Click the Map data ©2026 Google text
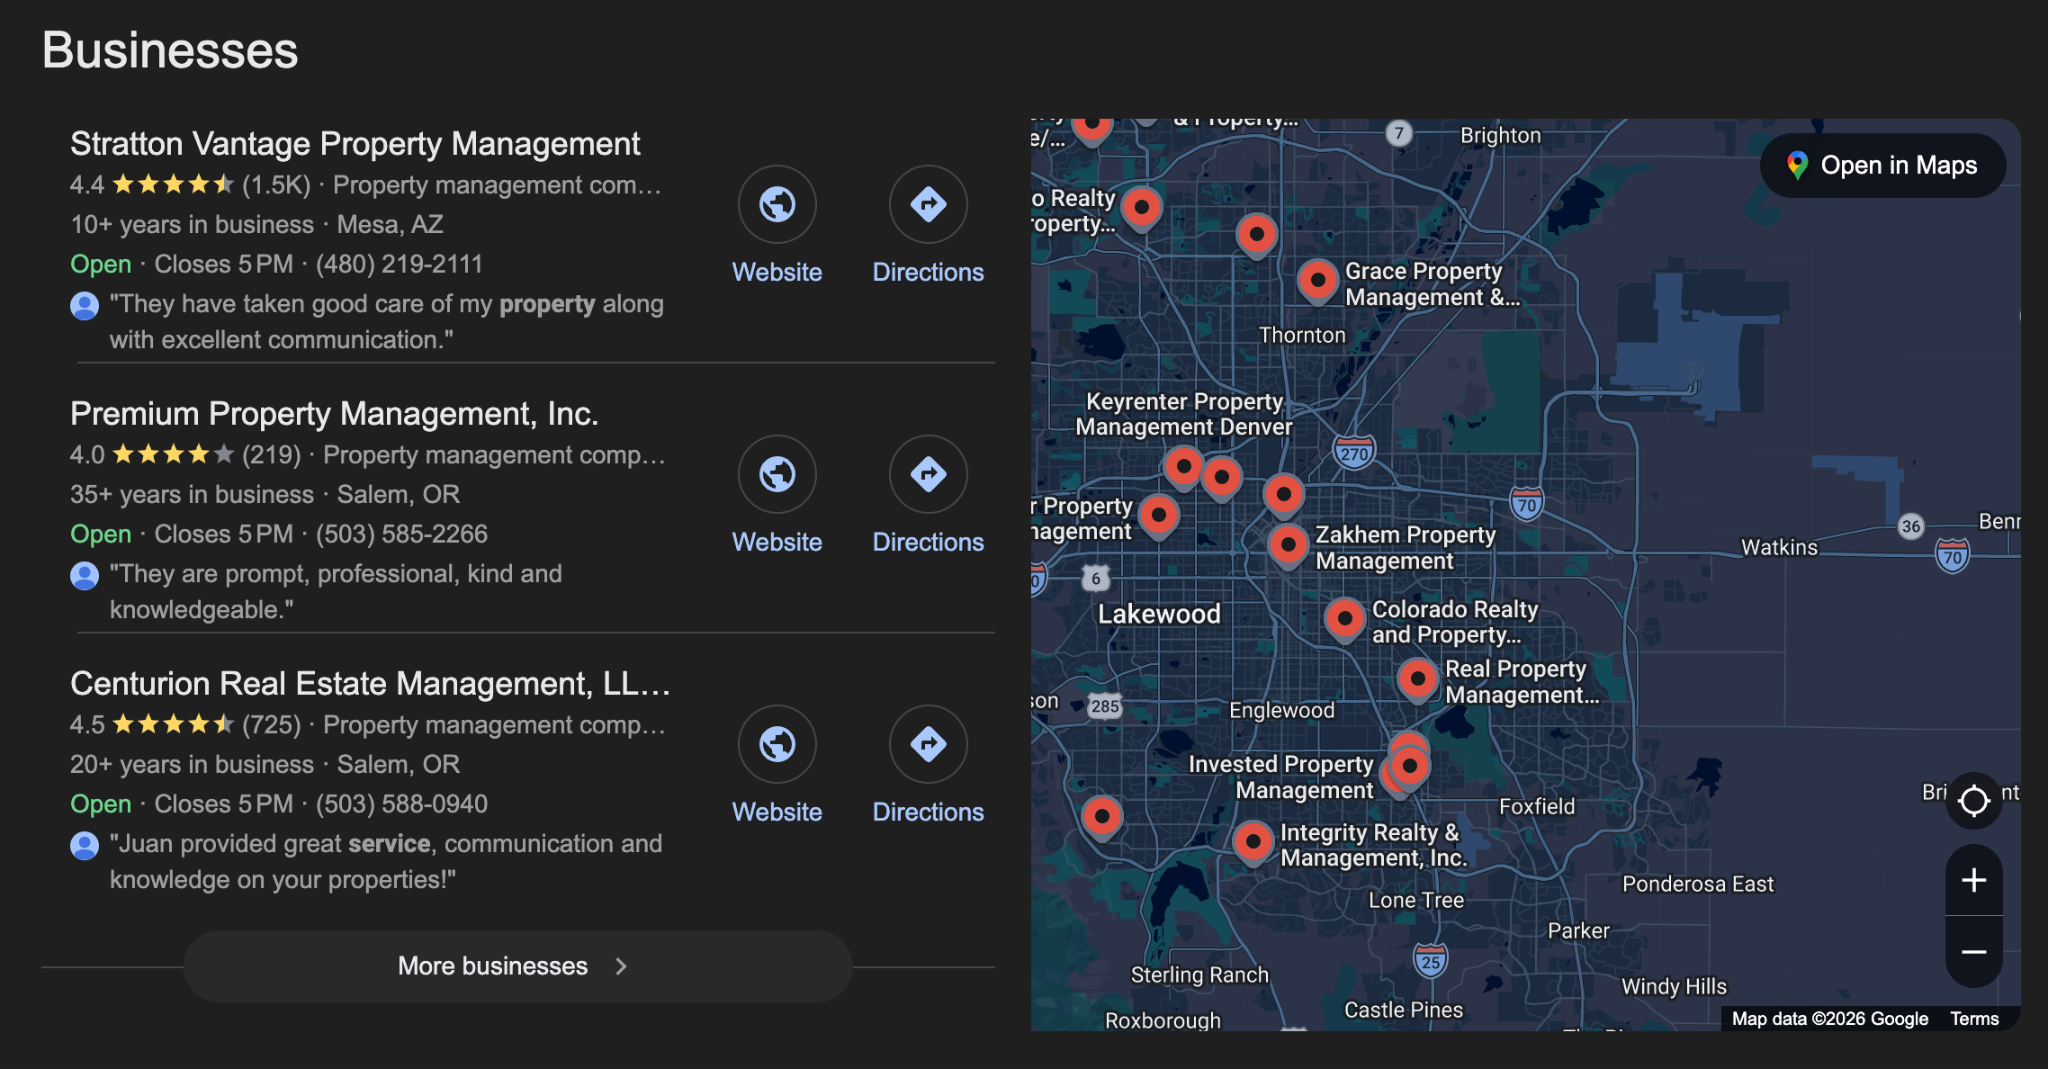The height and width of the screenshot is (1069, 2048). click(1829, 1019)
